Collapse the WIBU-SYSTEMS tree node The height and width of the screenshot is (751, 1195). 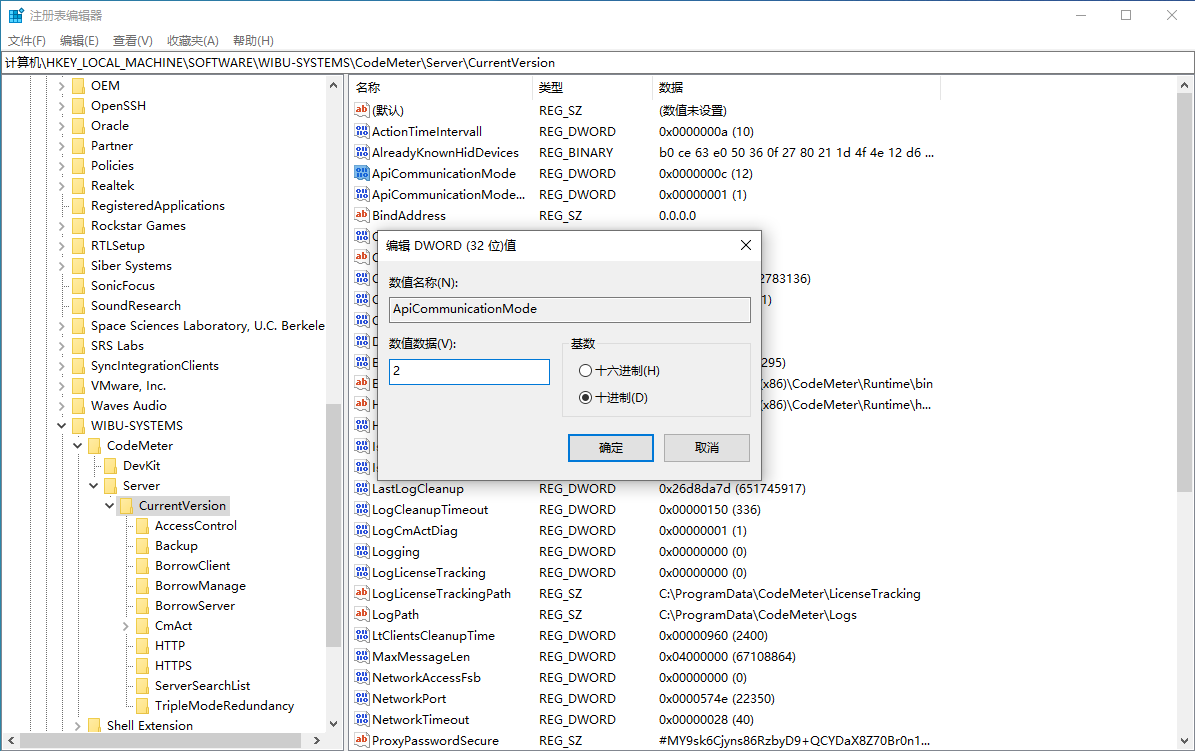pyautogui.click(x=62, y=425)
